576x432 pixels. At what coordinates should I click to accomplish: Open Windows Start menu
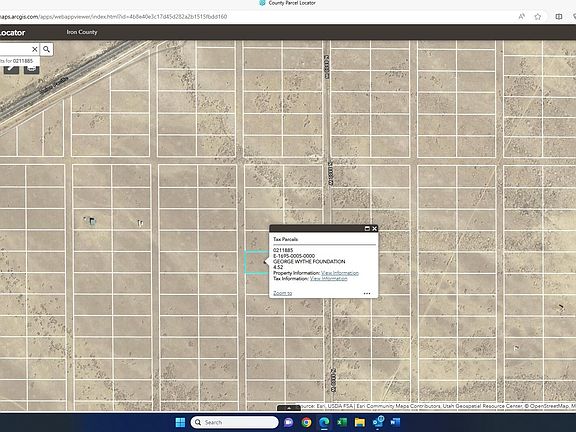pos(180,422)
